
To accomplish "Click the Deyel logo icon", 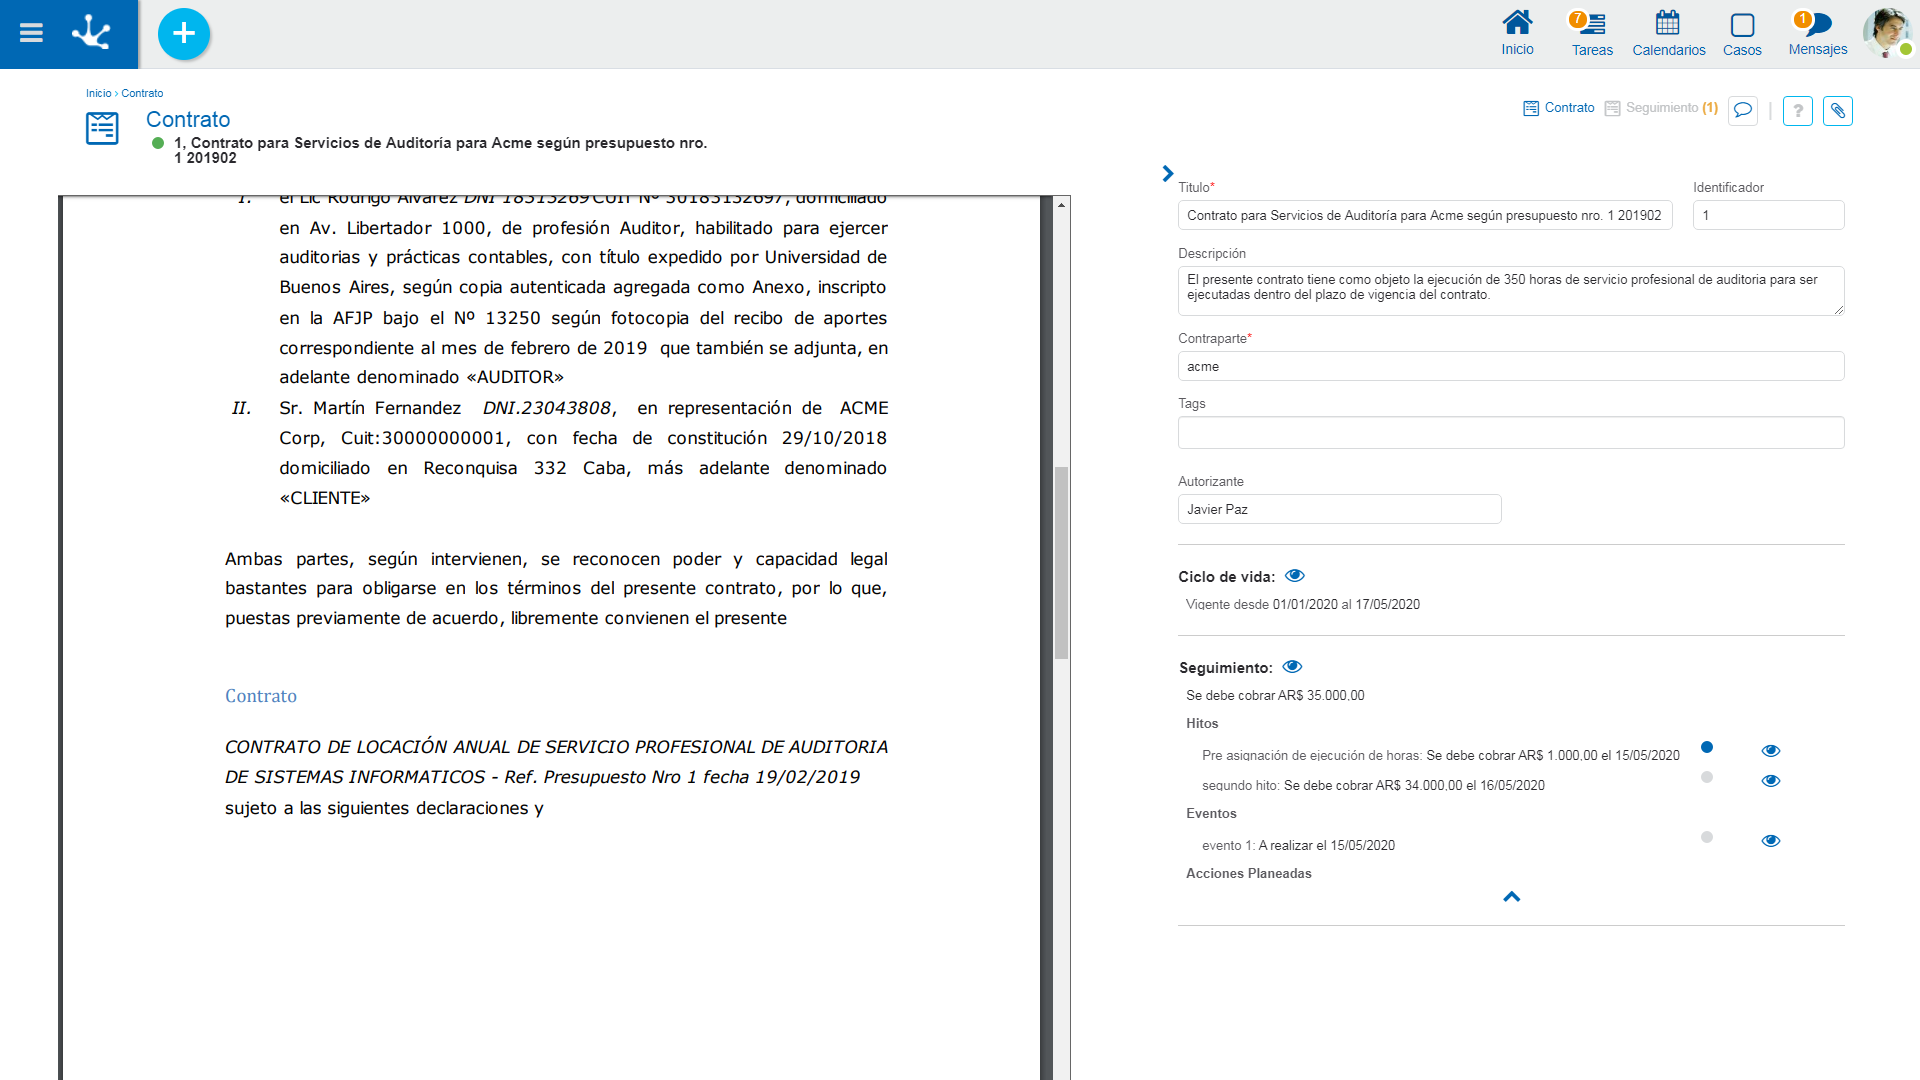I will pos(92,33).
